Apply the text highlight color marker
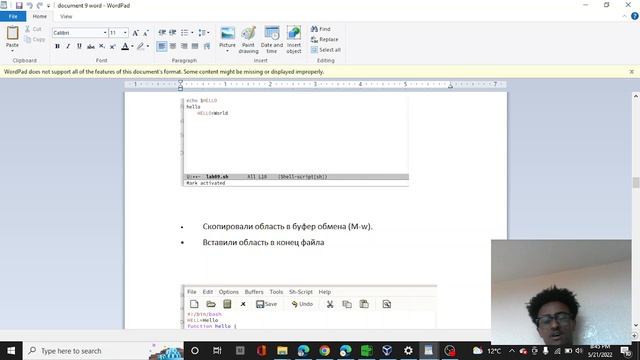Screen dimensions: 640x360 (x=140, y=46)
